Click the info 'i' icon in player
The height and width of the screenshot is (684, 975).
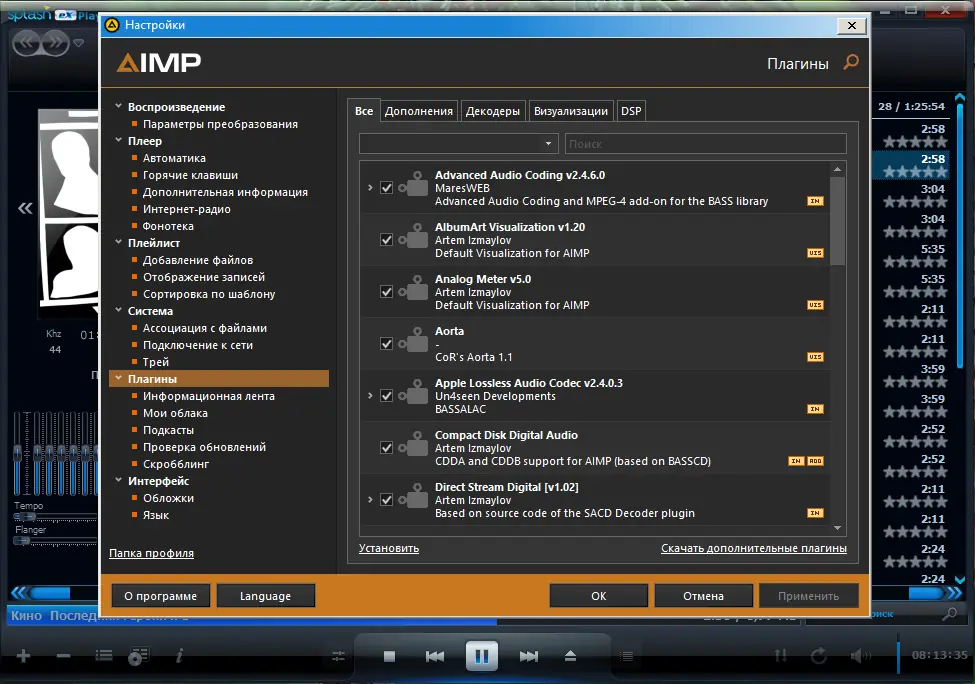[179, 655]
